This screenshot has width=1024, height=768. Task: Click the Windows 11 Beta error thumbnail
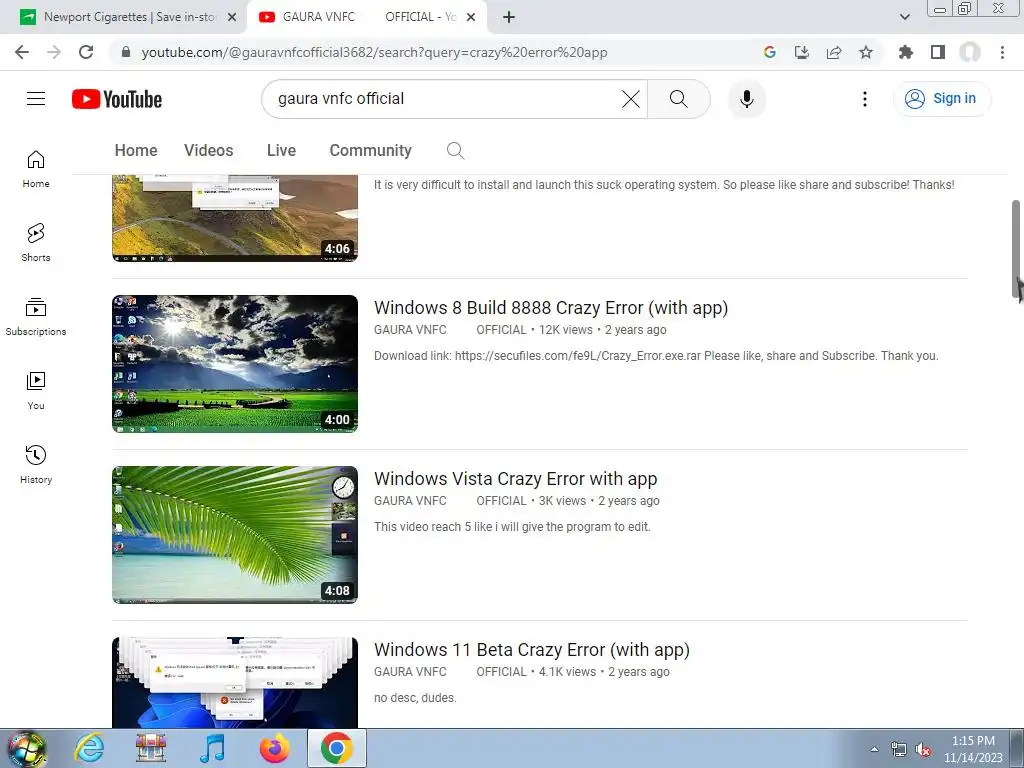[x=235, y=682]
